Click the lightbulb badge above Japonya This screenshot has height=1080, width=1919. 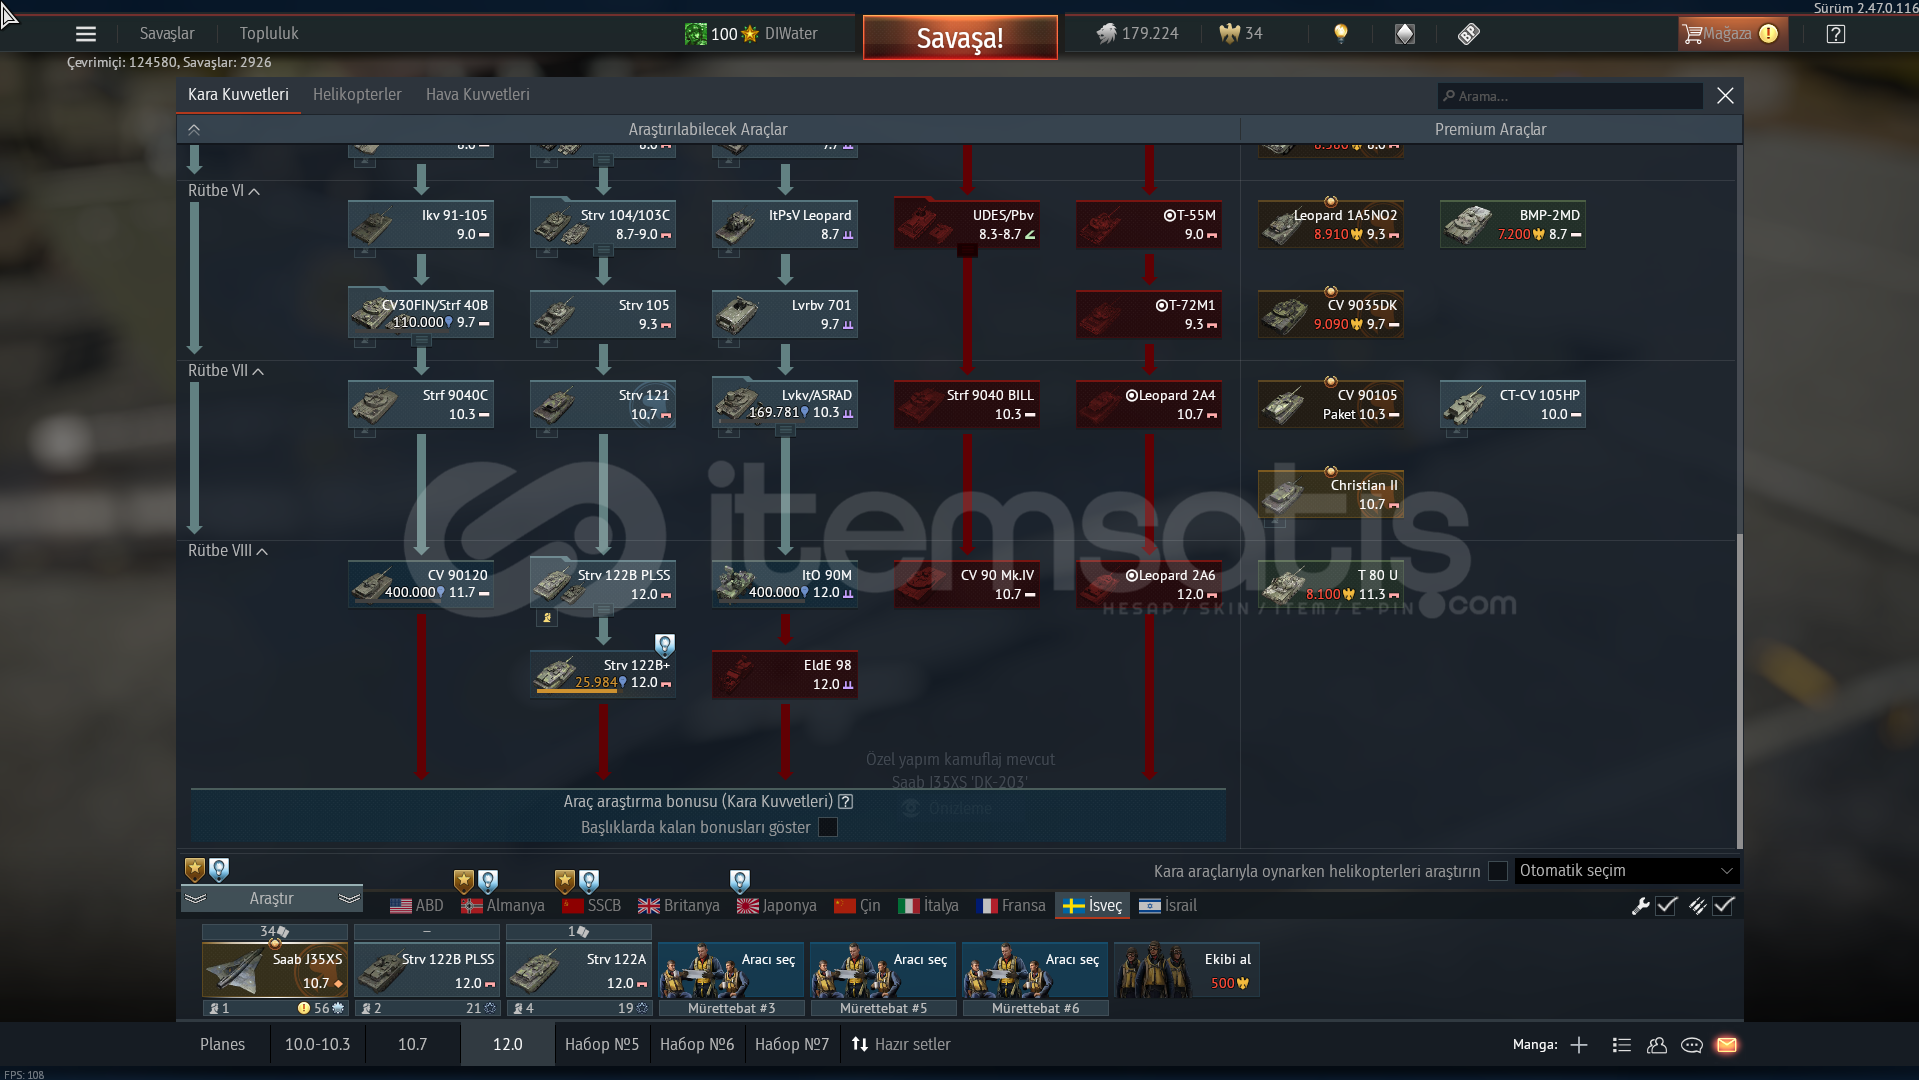click(740, 881)
